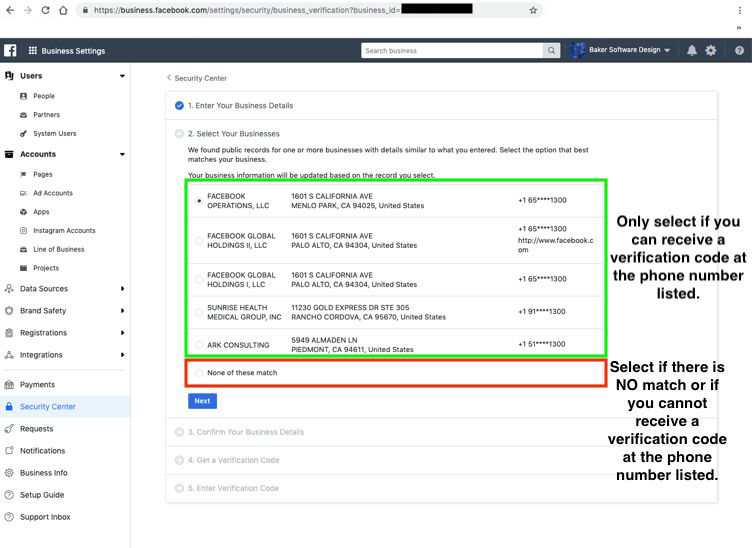Open the Support Inbox link
The height and width of the screenshot is (548, 752).
coord(45,517)
